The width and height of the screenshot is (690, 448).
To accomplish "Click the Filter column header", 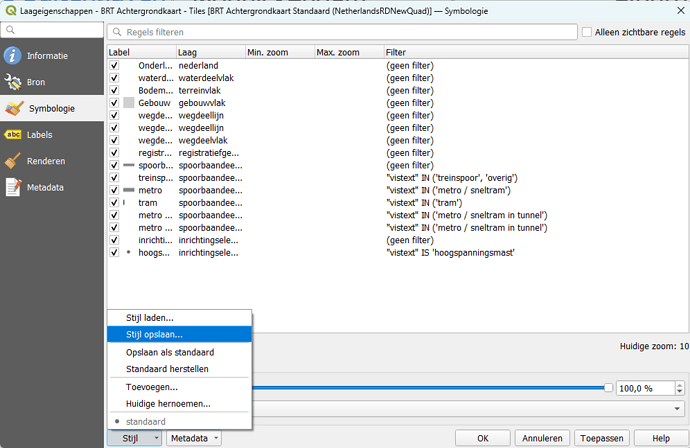I will [x=536, y=52].
